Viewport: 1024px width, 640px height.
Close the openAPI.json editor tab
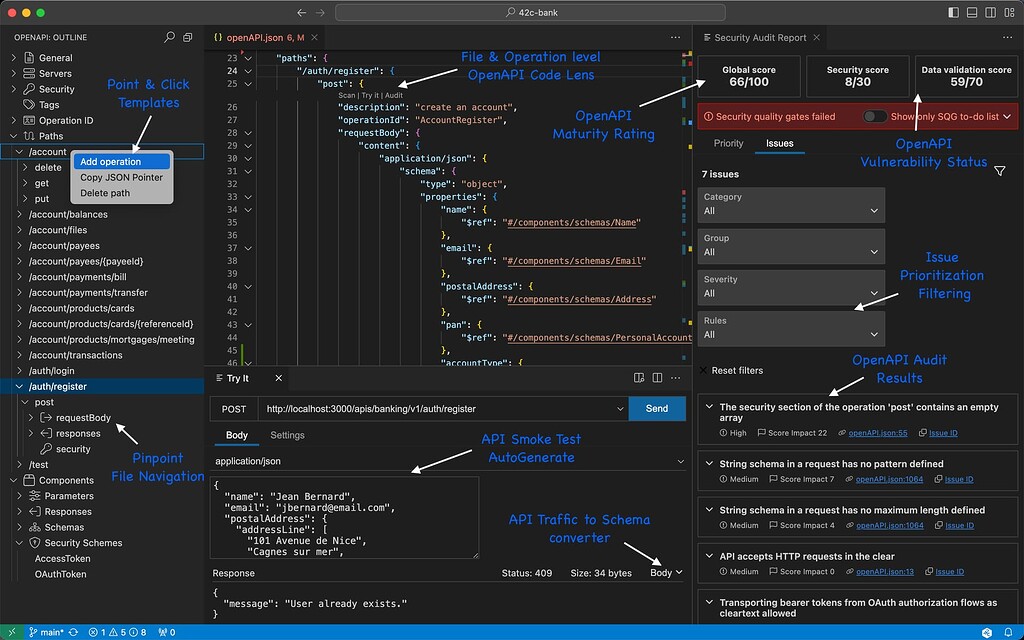tap(314, 38)
